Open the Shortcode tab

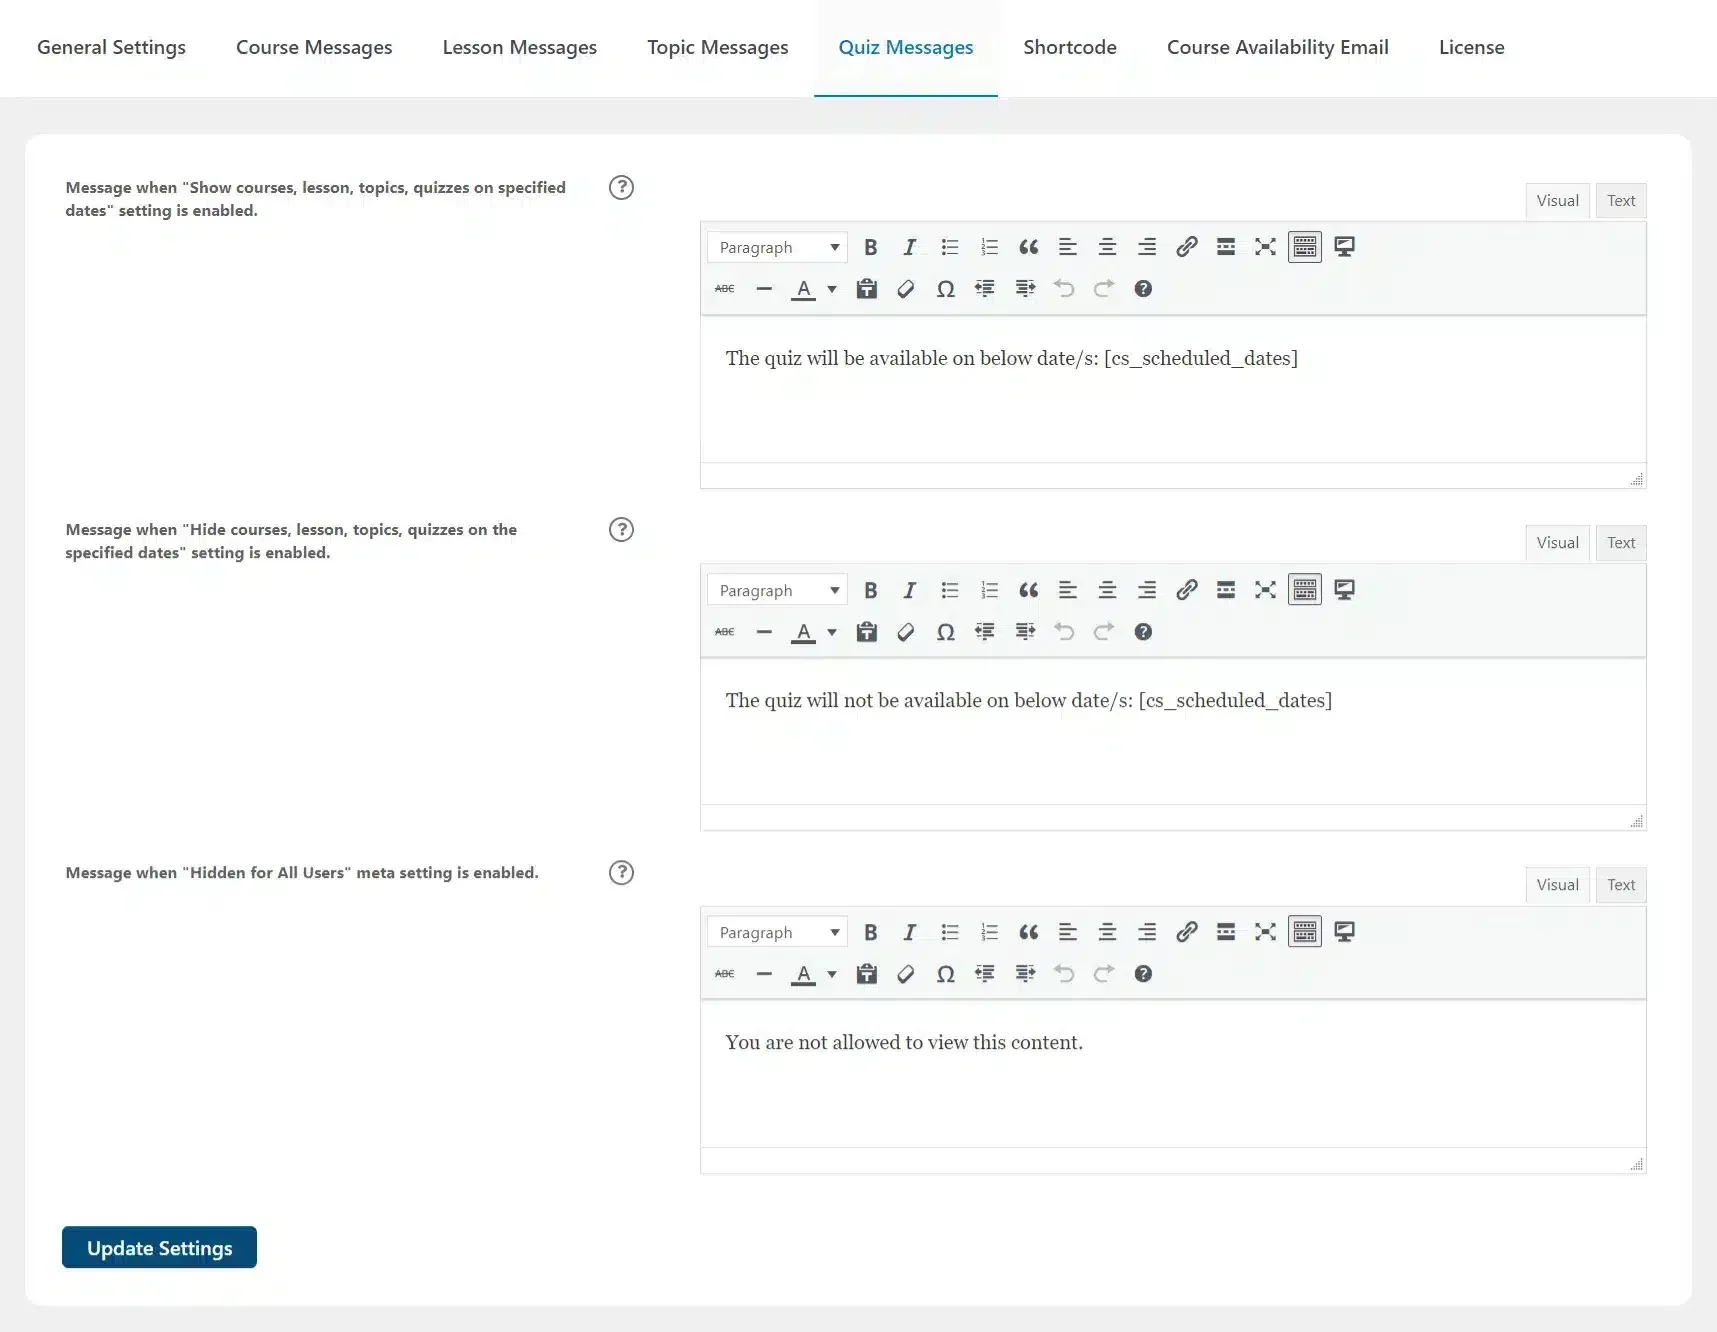[x=1069, y=47]
